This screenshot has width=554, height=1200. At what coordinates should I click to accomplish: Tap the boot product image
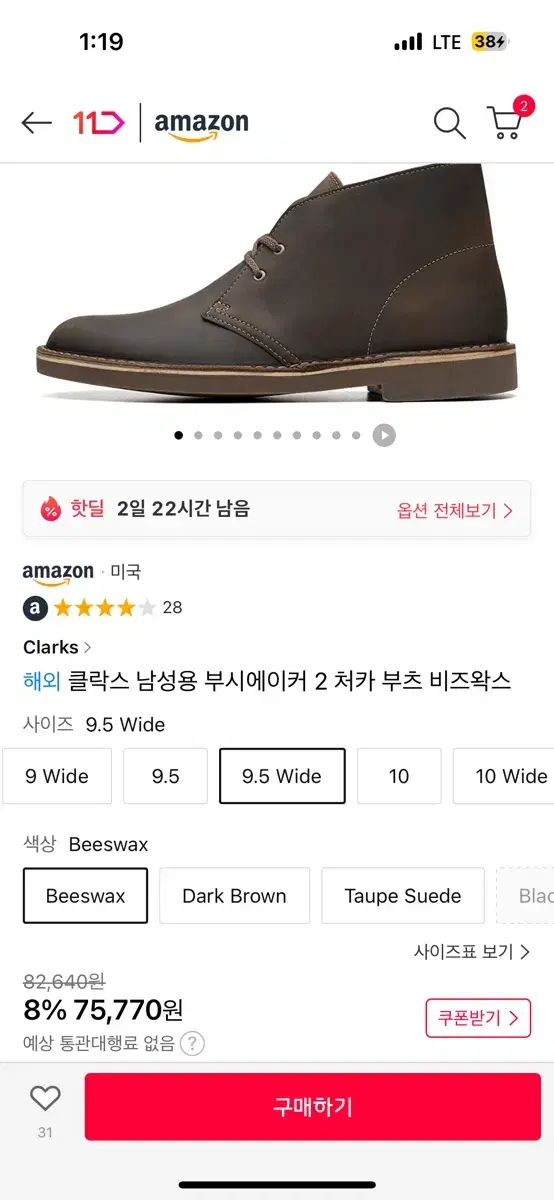tap(277, 290)
